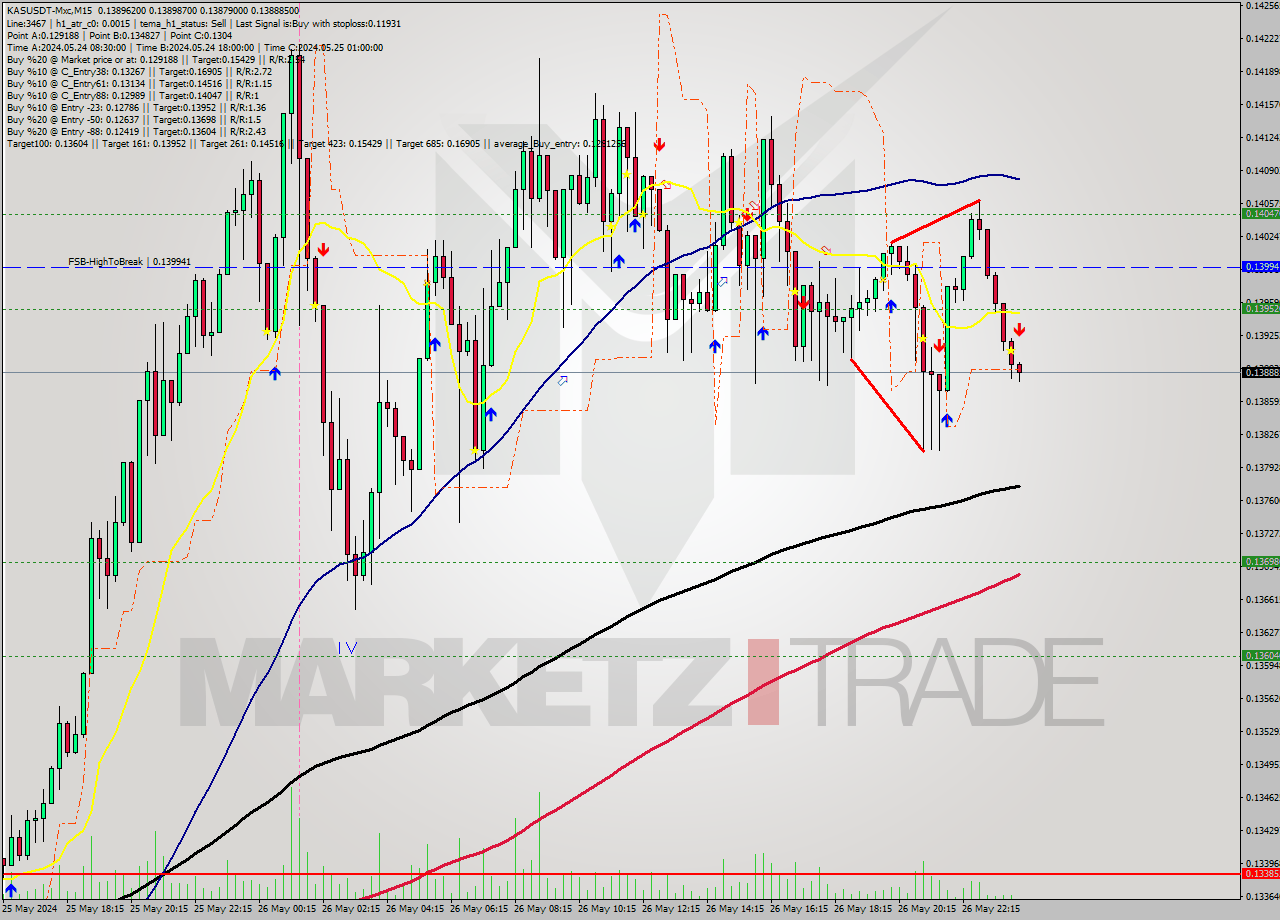Click the 0.13429 price axis label
This screenshot has width=1280, height=920.
(1262, 831)
